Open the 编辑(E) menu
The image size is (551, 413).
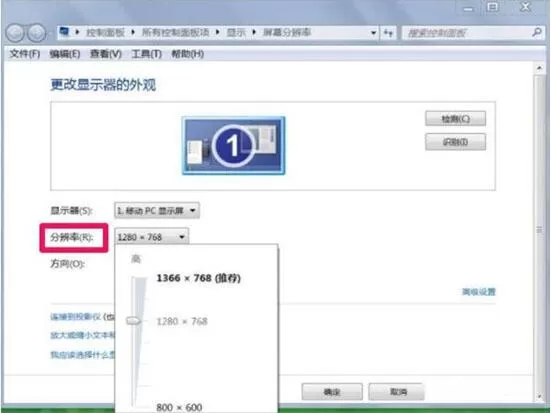pyautogui.click(x=65, y=54)
